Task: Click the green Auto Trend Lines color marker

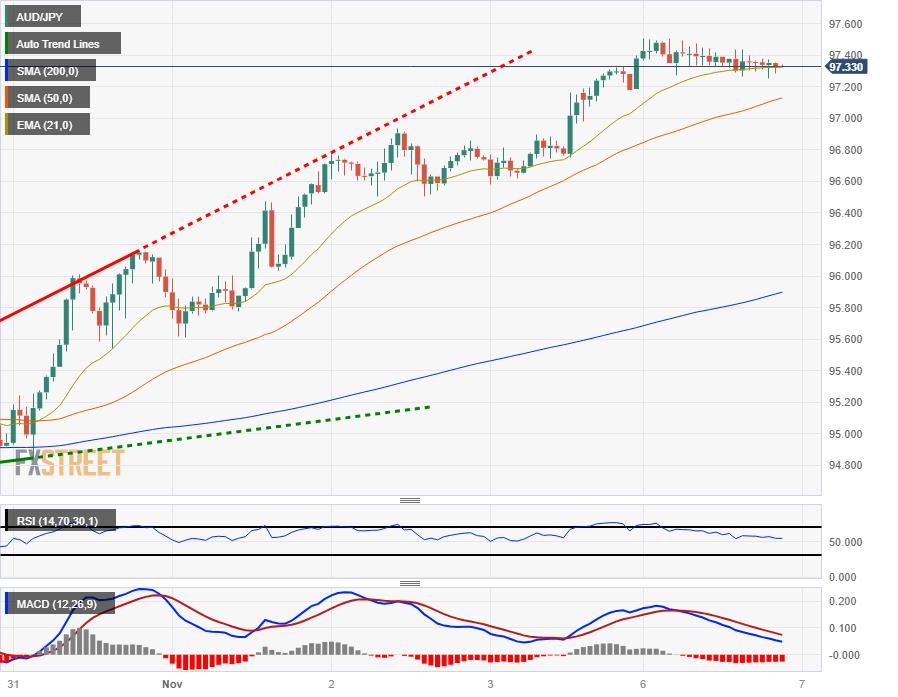Action: [6, 44]
